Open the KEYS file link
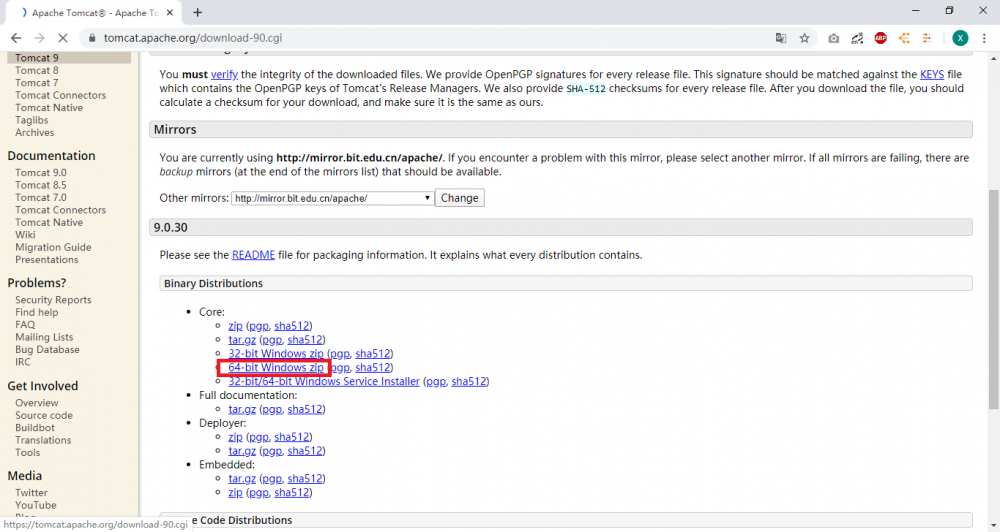This screenshot has height=532, width=1000. click(x=932, y=75)
